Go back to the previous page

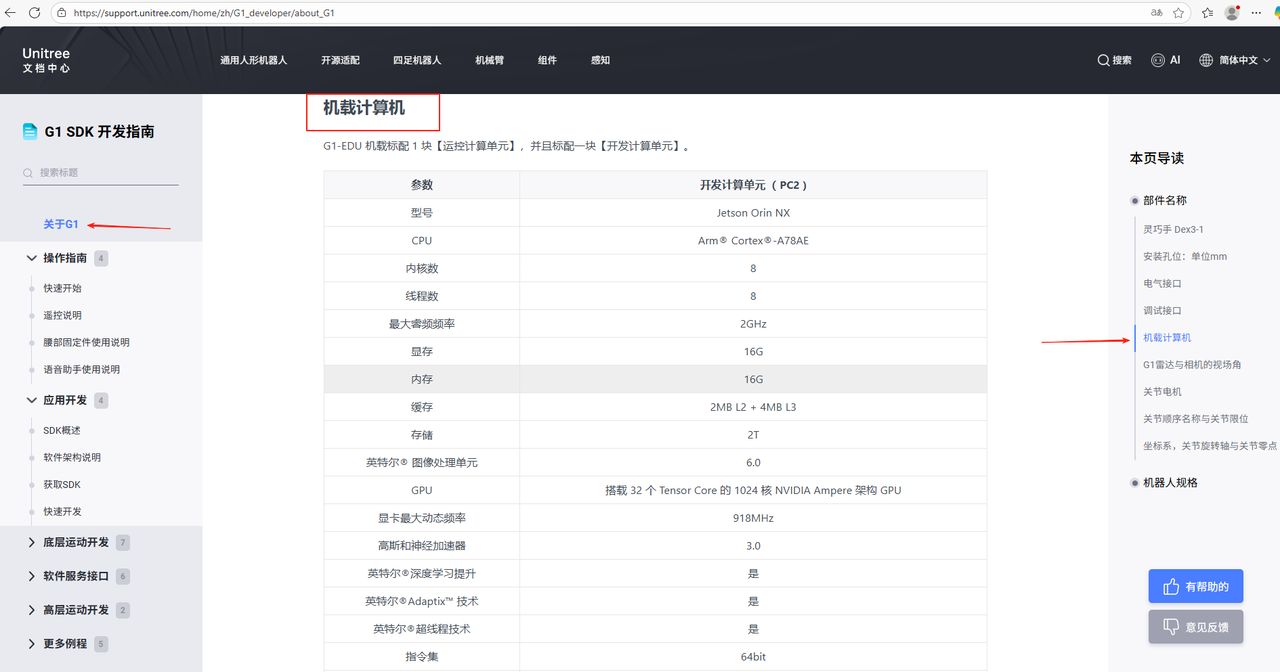(x=11, y=13)
